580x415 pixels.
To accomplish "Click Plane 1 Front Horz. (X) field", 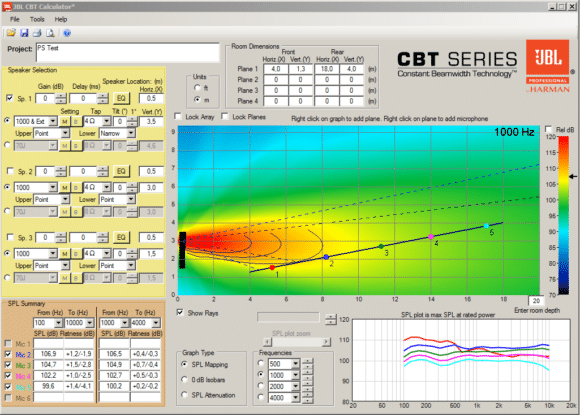I will (x=275, y=69).
